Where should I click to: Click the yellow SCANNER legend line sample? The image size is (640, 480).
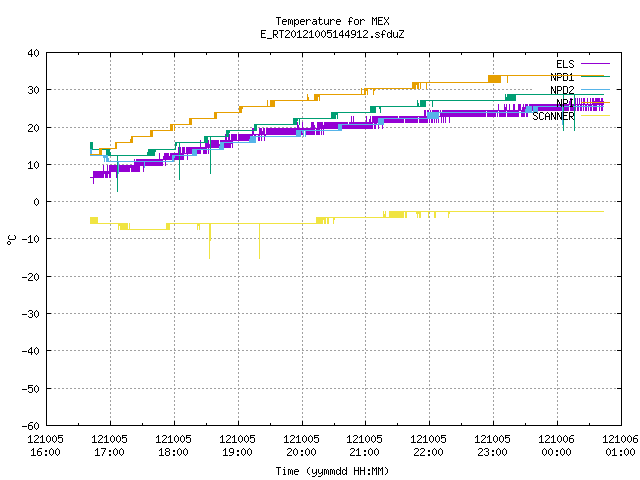click(595, 116)
